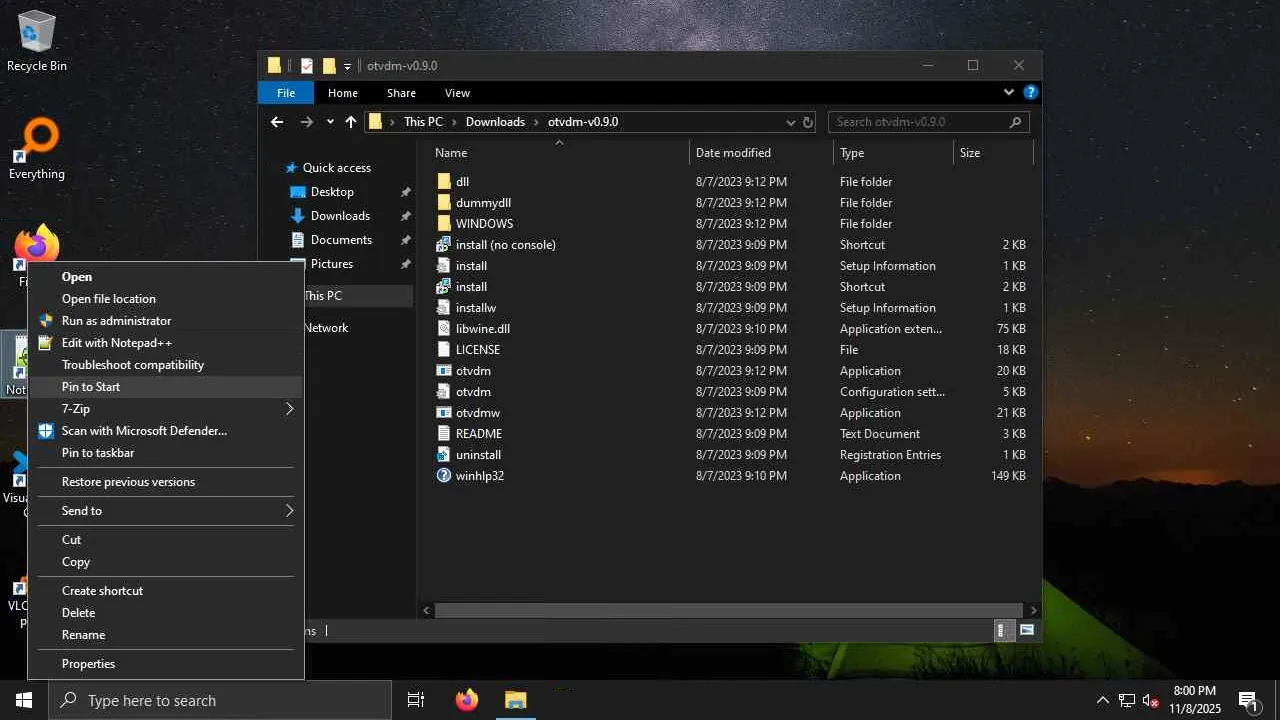Choose Properties in the context menu
The width and height of the screenshot is (1280, 720).
click(88, 664)
